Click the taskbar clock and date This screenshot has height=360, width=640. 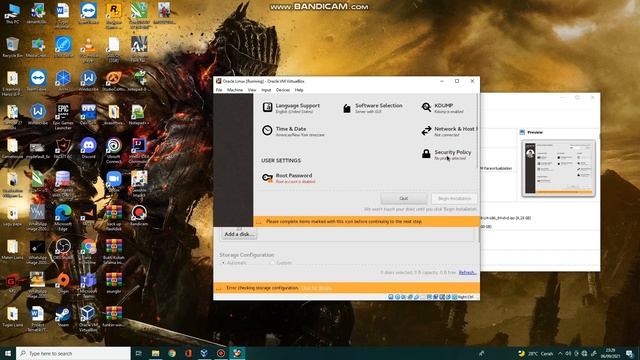(611, 353)
